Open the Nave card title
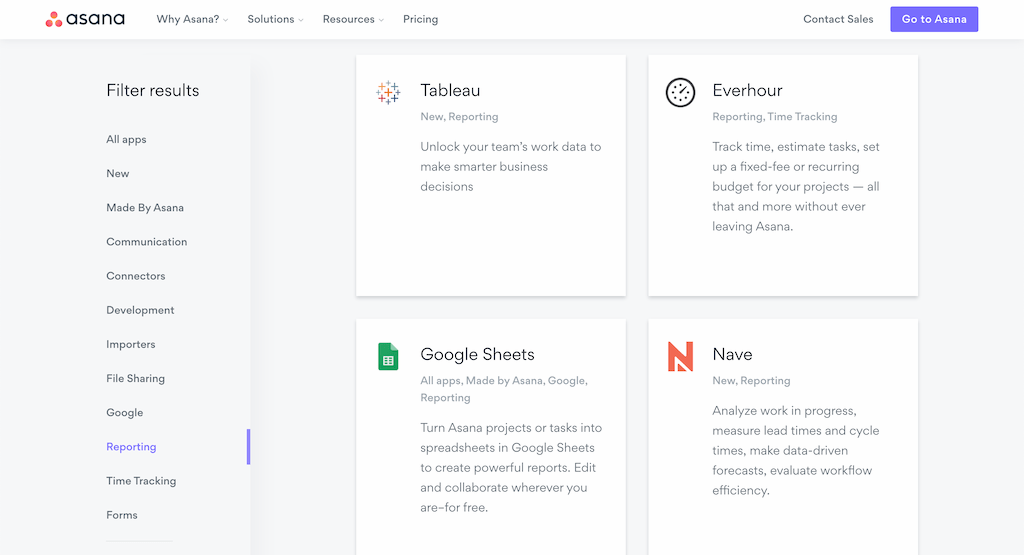This screenshot has height=555, width=1024. (732, 354)
